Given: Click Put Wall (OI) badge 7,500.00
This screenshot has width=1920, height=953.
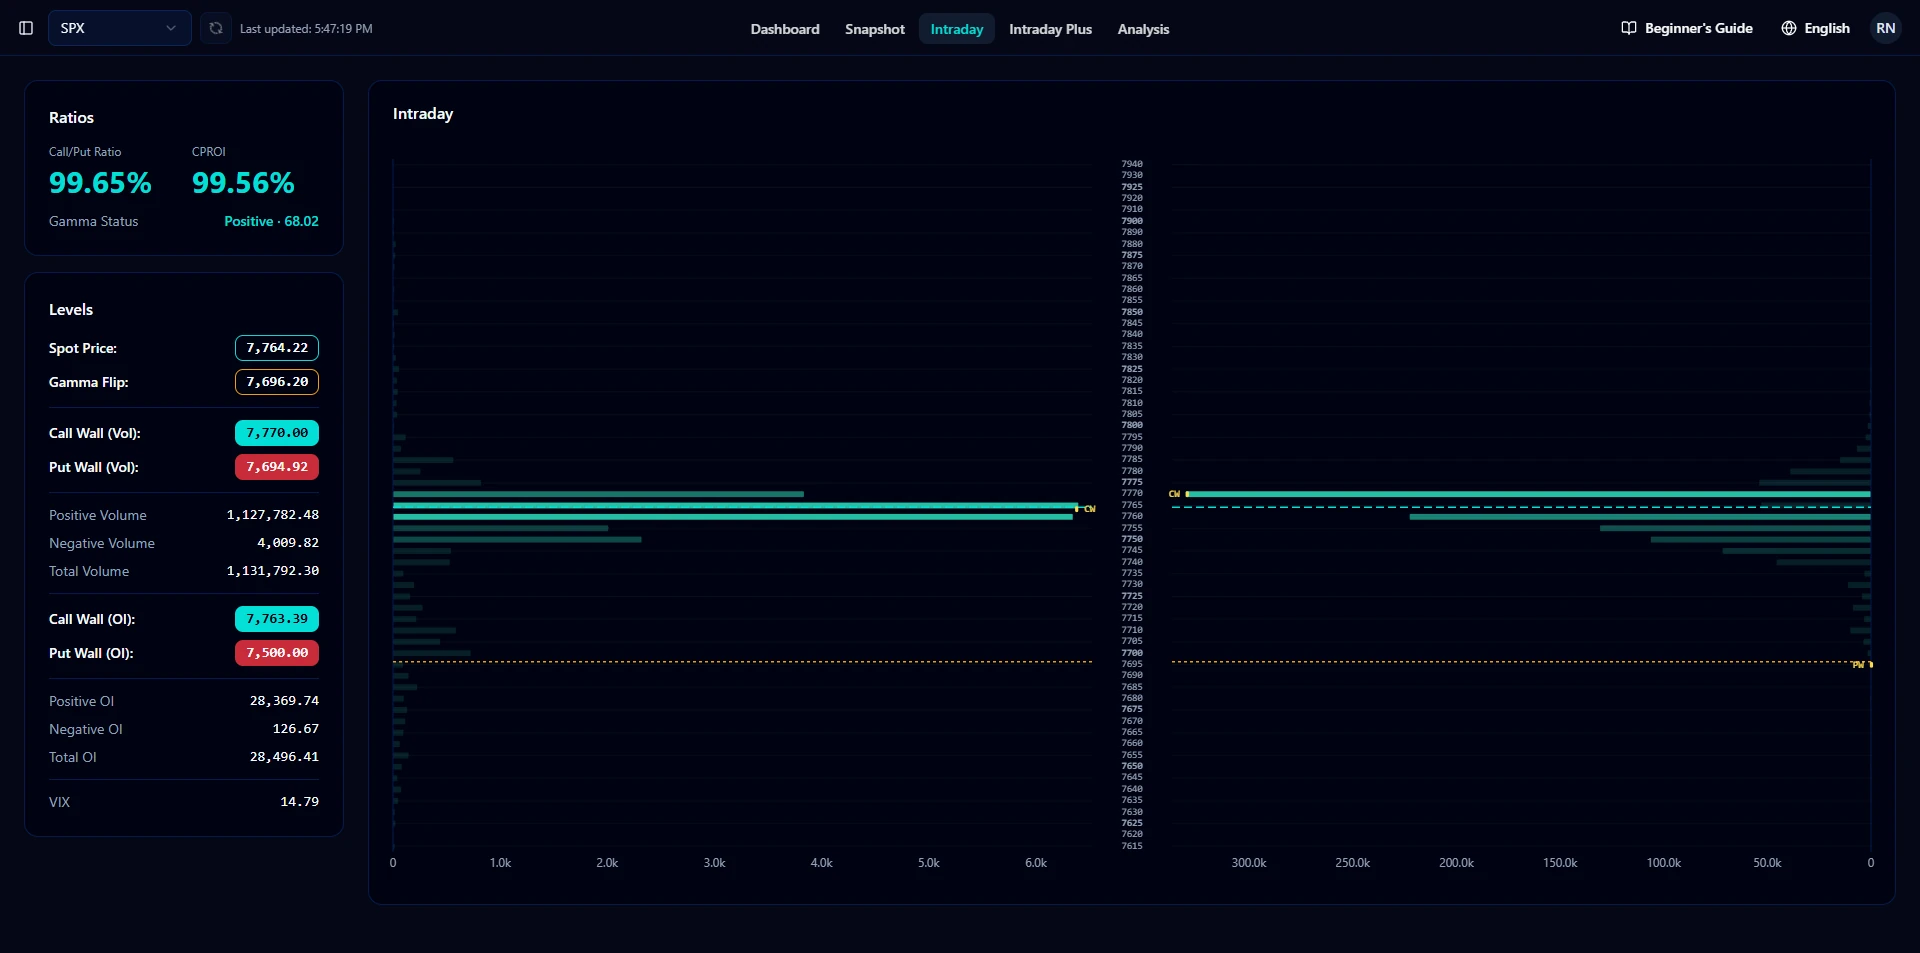Looking at the screenshot, I should pyautogui.click(x=277, y=653).
